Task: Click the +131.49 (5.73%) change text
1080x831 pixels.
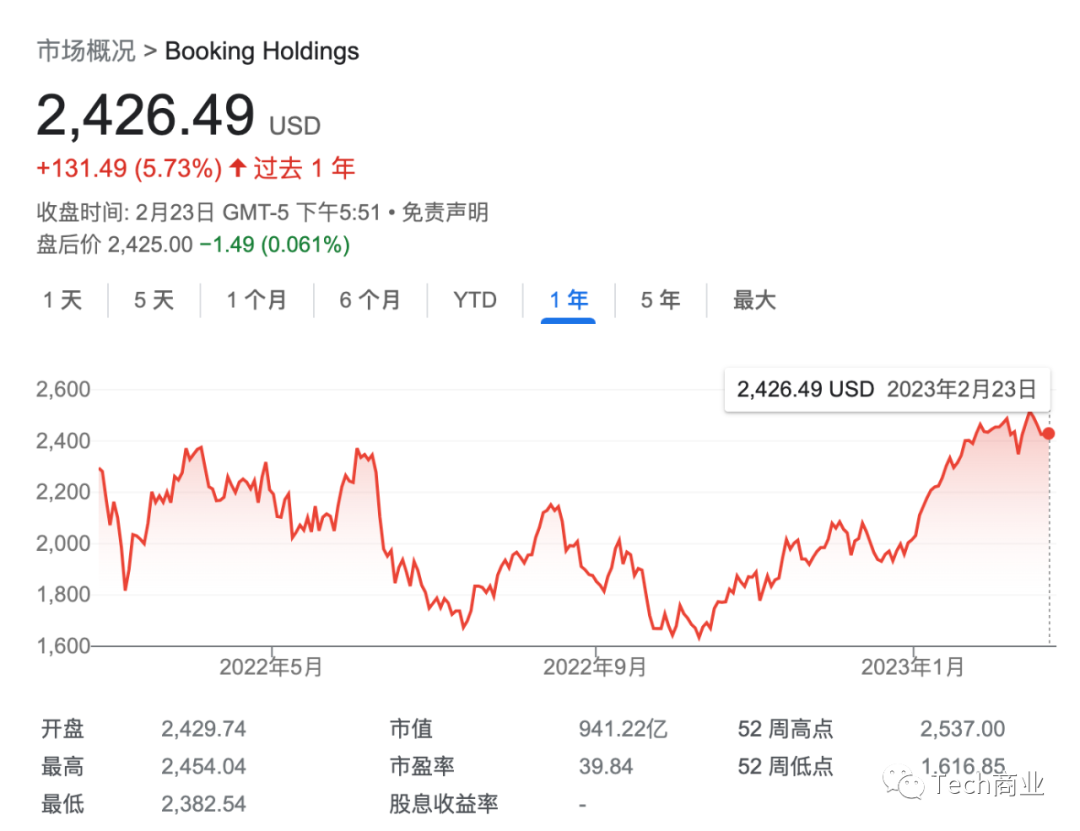Action: coord(129,168)
